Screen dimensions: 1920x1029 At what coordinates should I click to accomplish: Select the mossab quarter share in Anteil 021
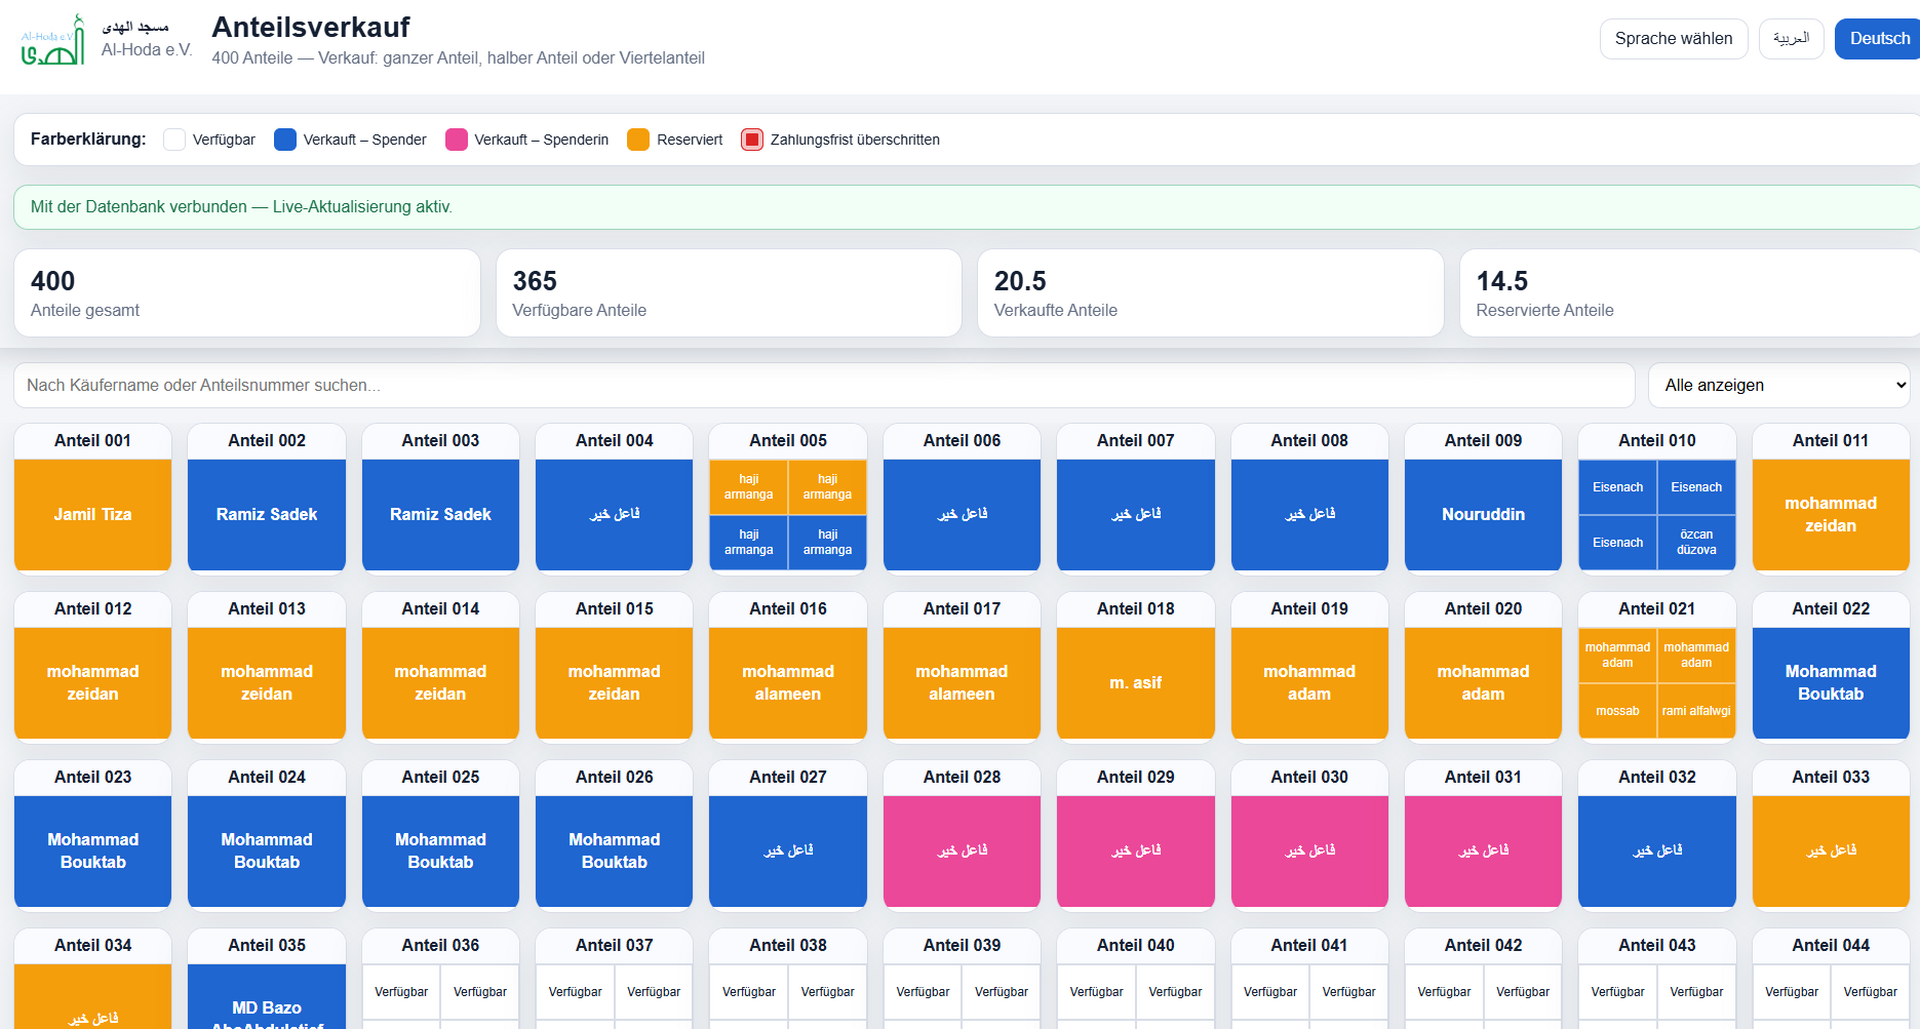(1617, 711)
